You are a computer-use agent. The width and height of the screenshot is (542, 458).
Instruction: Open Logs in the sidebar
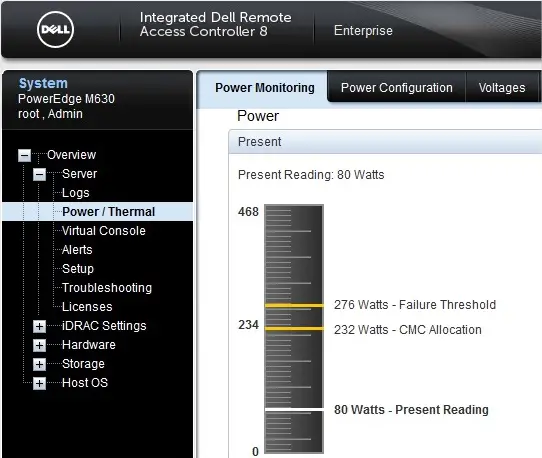[76, 193]
